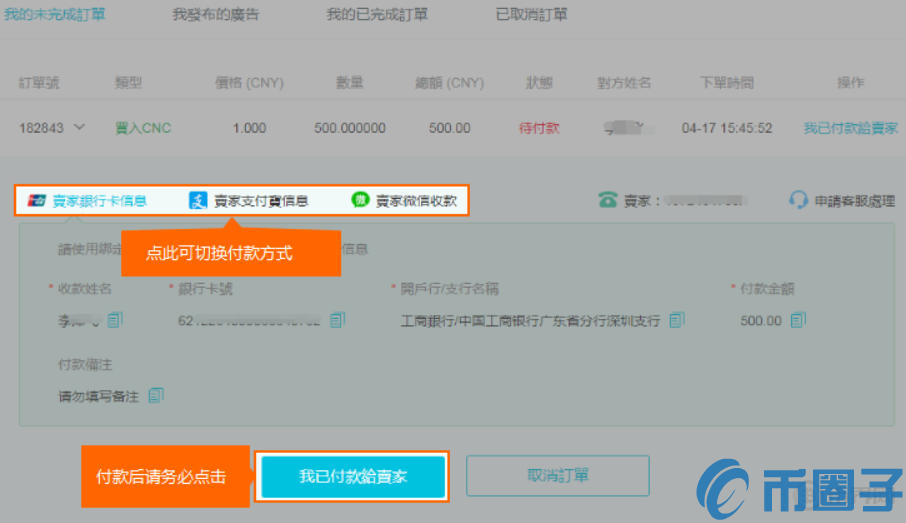Copy the payment remark text
The image size is (906, 523).
tap(155, 395)
